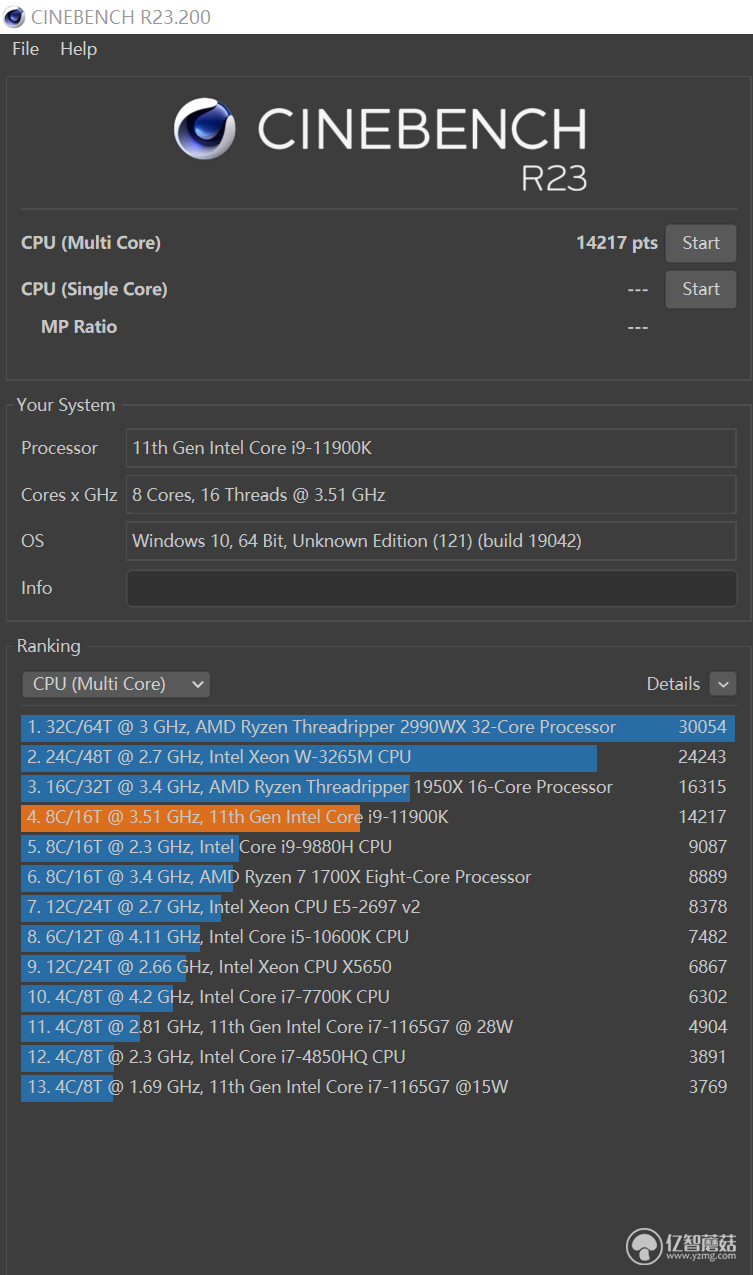Start the CPU Multi Core test
Screen dimensions: 753x1275
click(701, 243)
